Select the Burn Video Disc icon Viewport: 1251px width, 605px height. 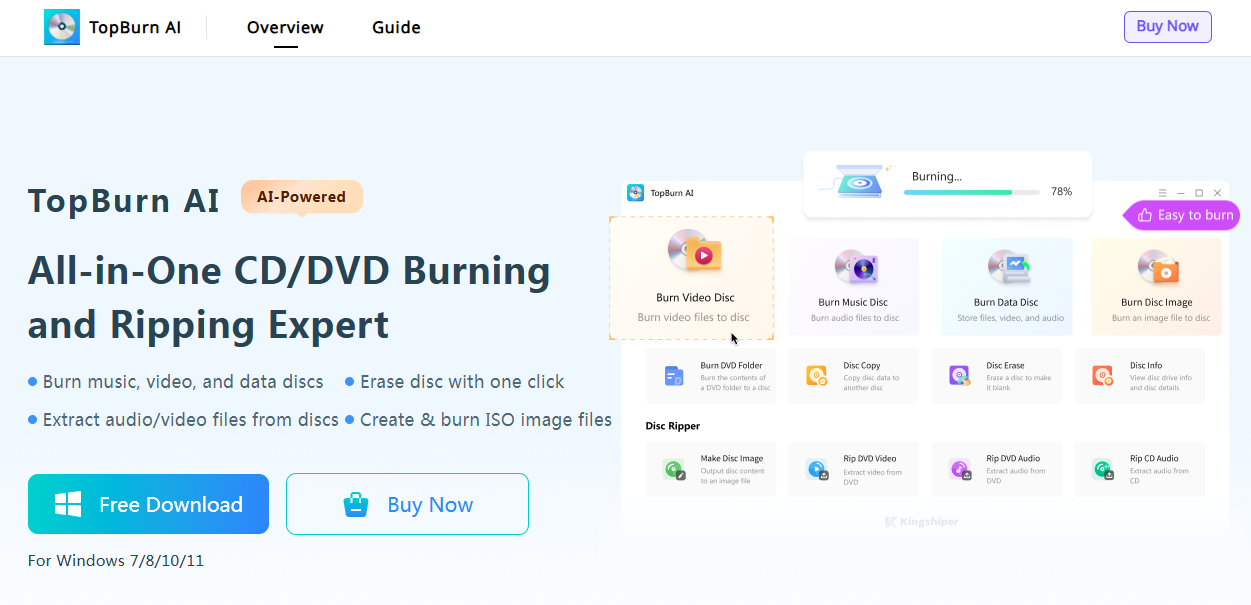click(695, 254)
